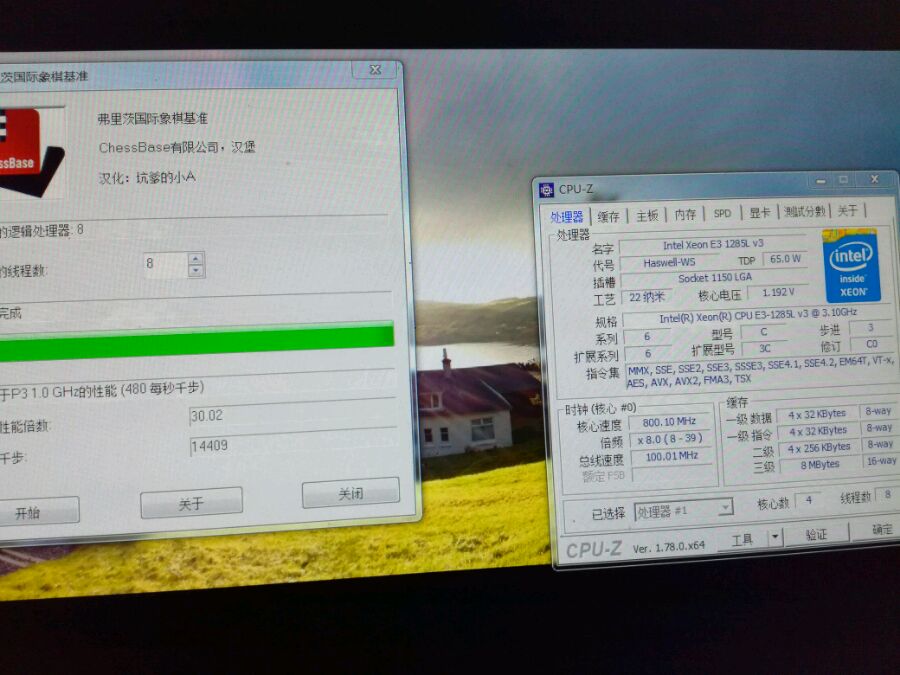Image resolution: width=900 pixels, height=675 pixels.
Task: Click the 关于 button in Fritz benchmark
Action: (191, 503)
